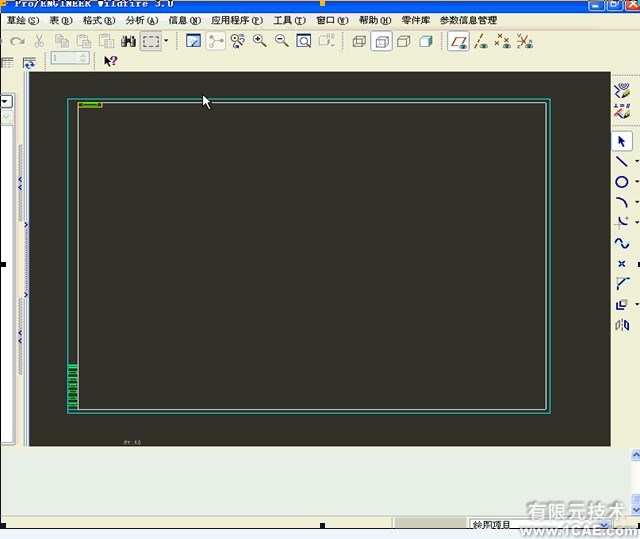Image resolution: width=640 pixels, height=539 pixels.
Task: Click the table icon in second toolbar row
Action: (x=7, y=62)
